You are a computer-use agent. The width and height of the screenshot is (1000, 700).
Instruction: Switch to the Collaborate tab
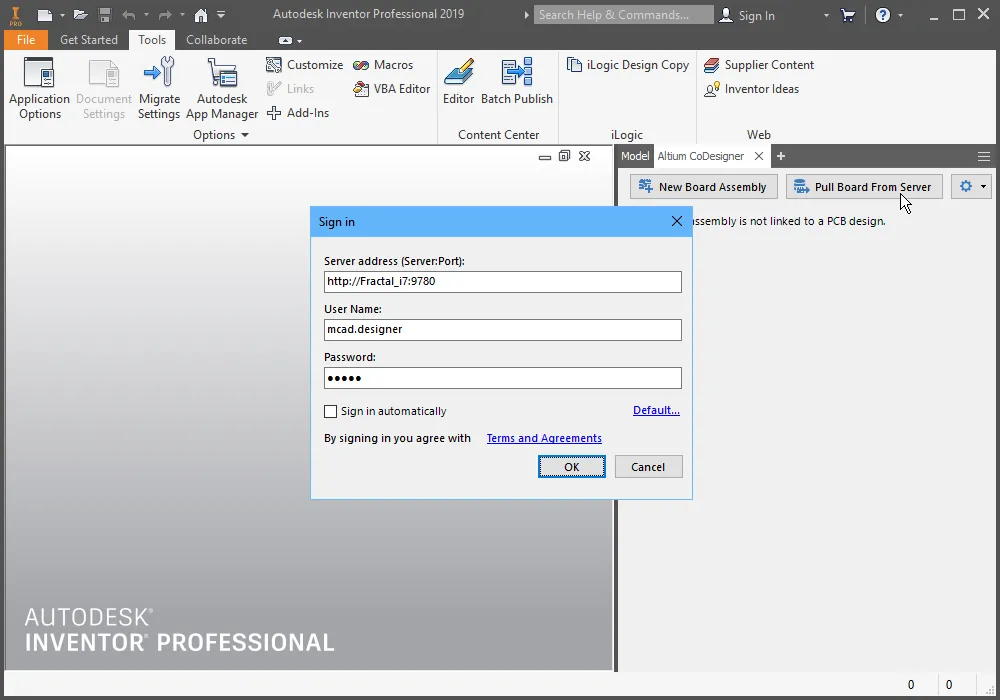216,40
